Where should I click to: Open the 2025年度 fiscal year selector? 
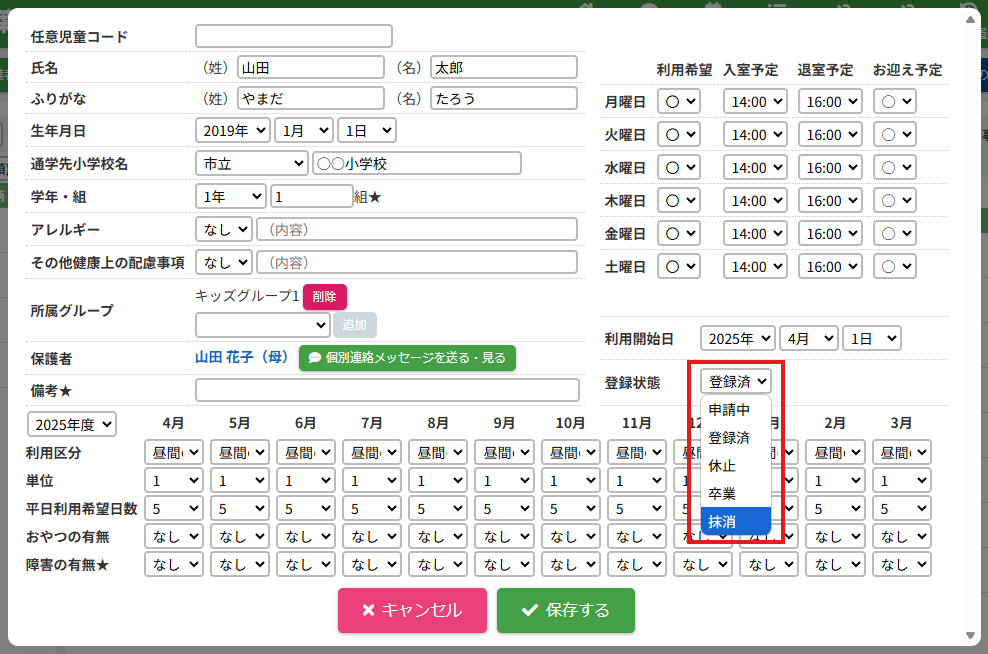click(x=72, y=424)
